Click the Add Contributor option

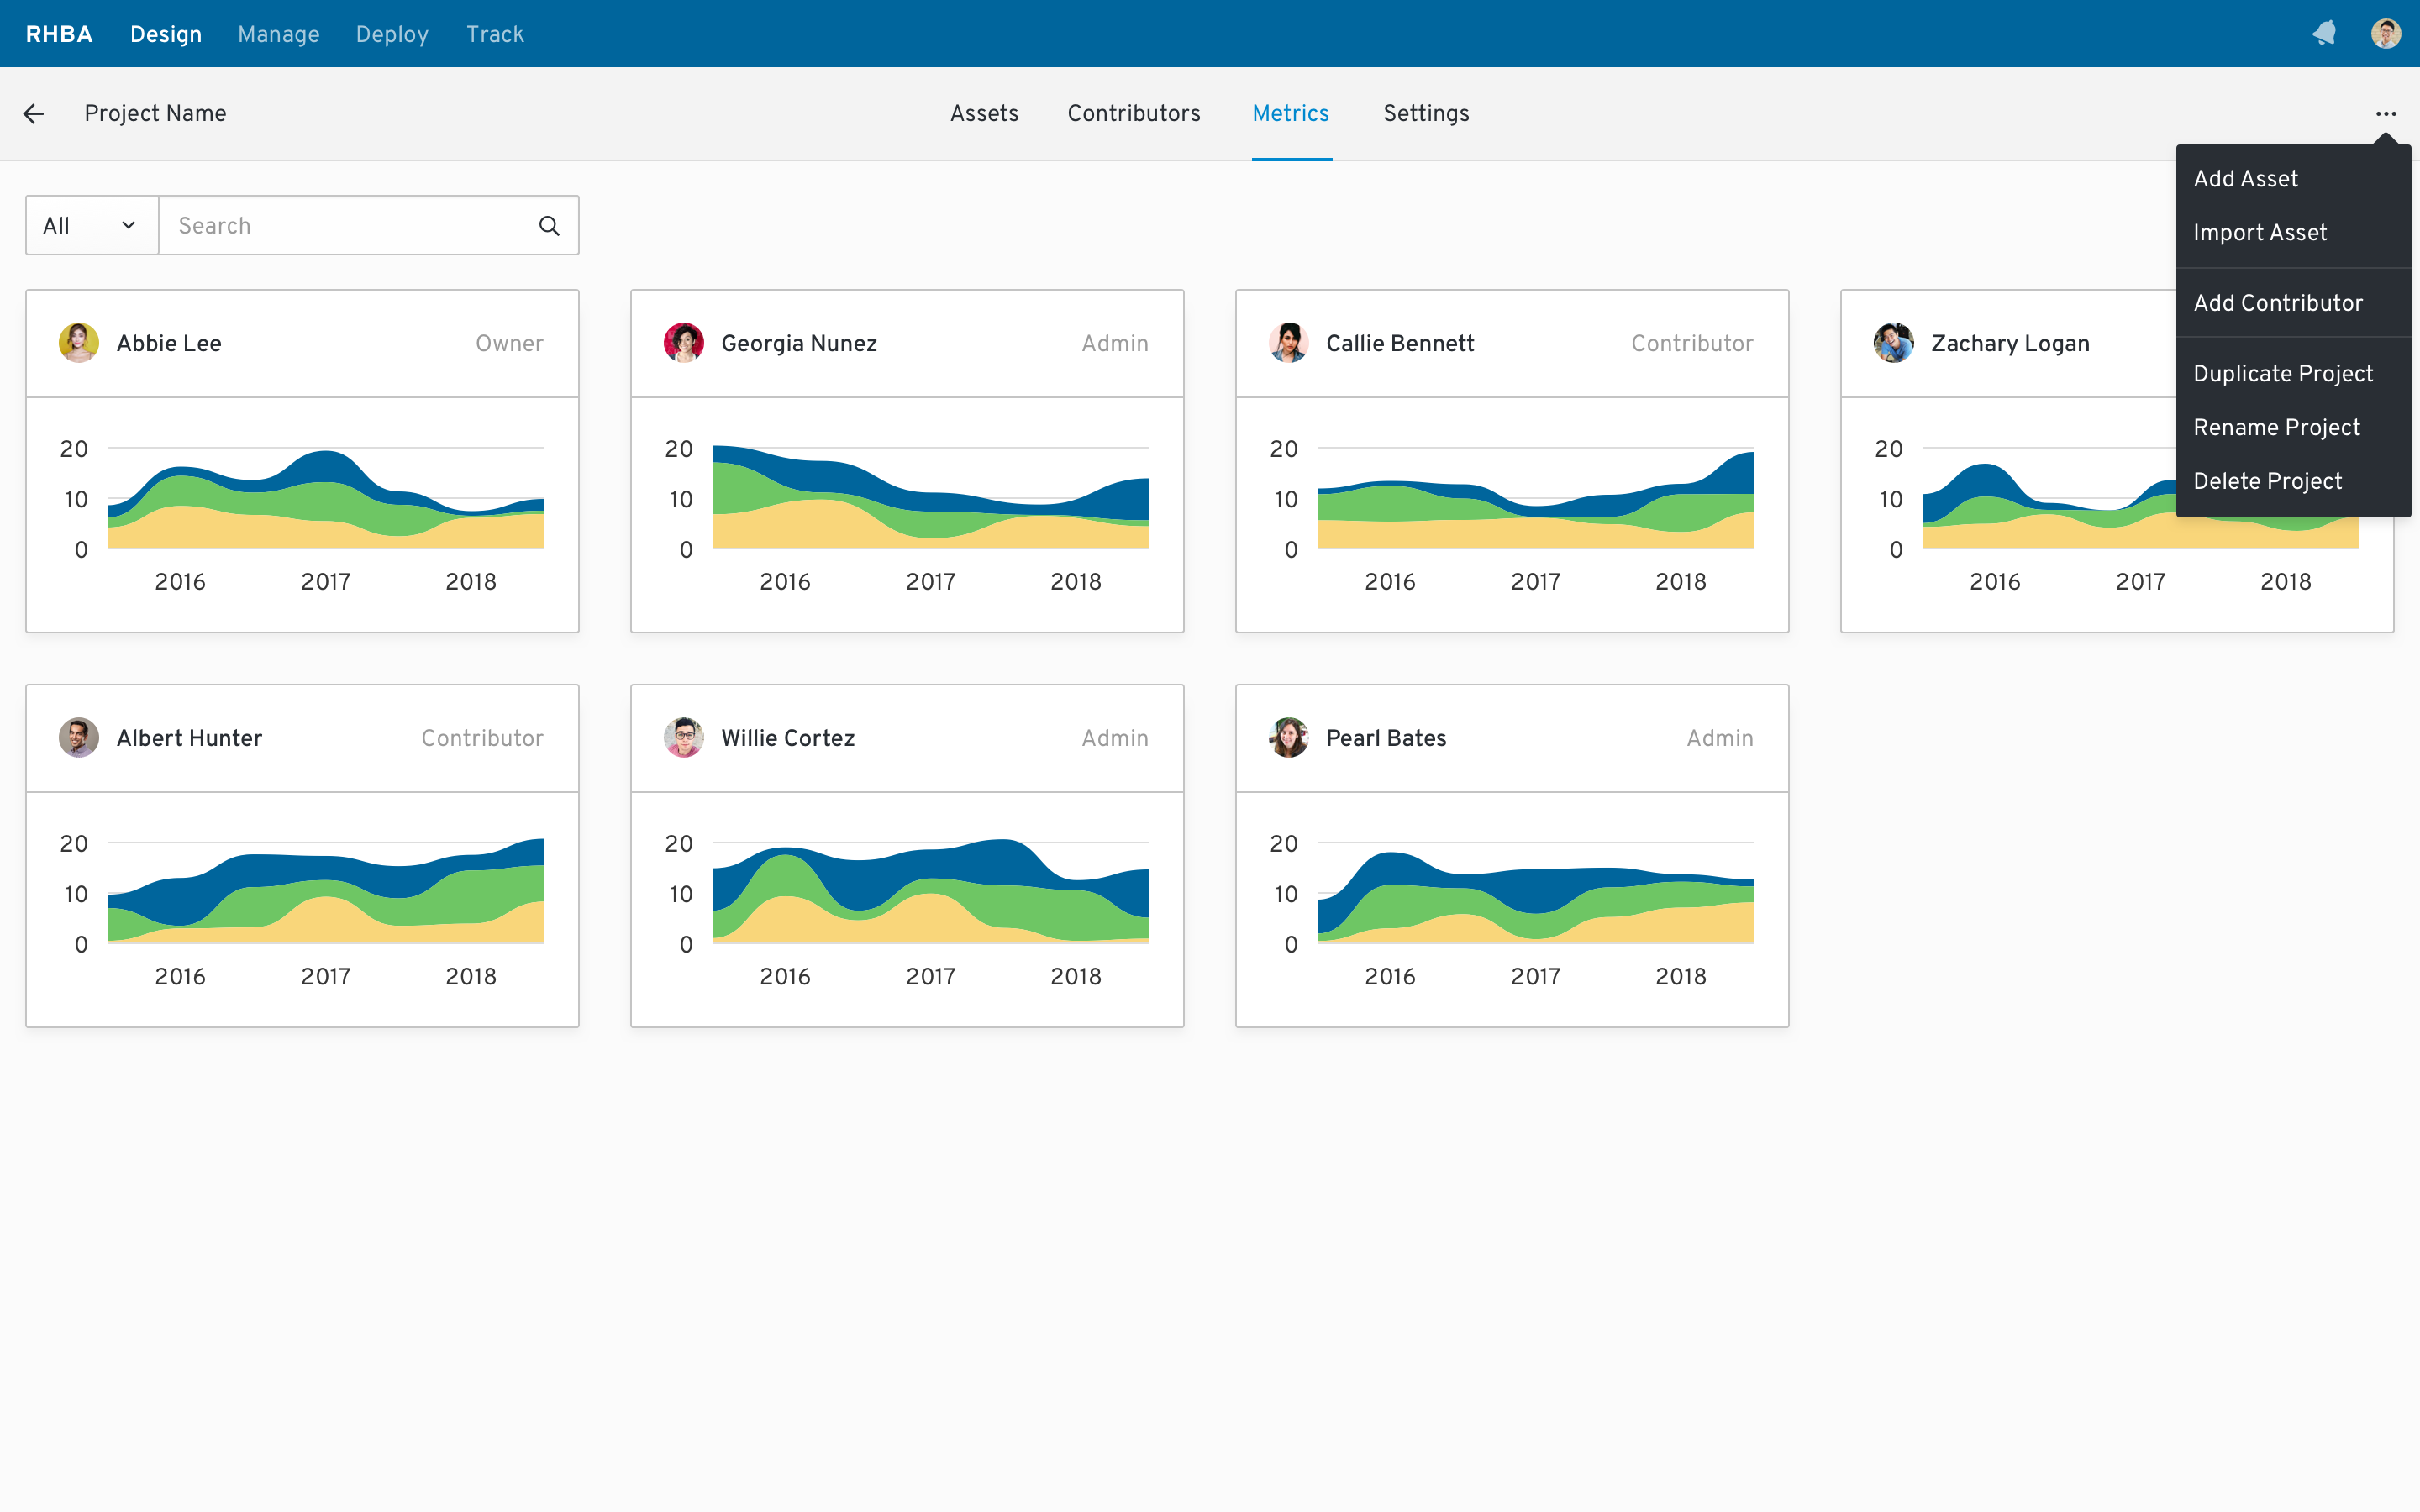pyautogui.click(x=2279, y=303)
